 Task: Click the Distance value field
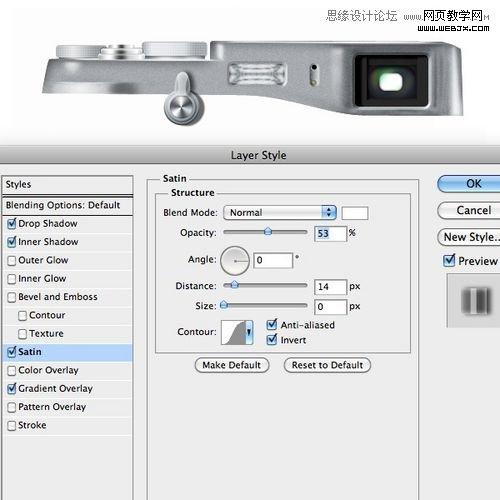coord(330,287)
